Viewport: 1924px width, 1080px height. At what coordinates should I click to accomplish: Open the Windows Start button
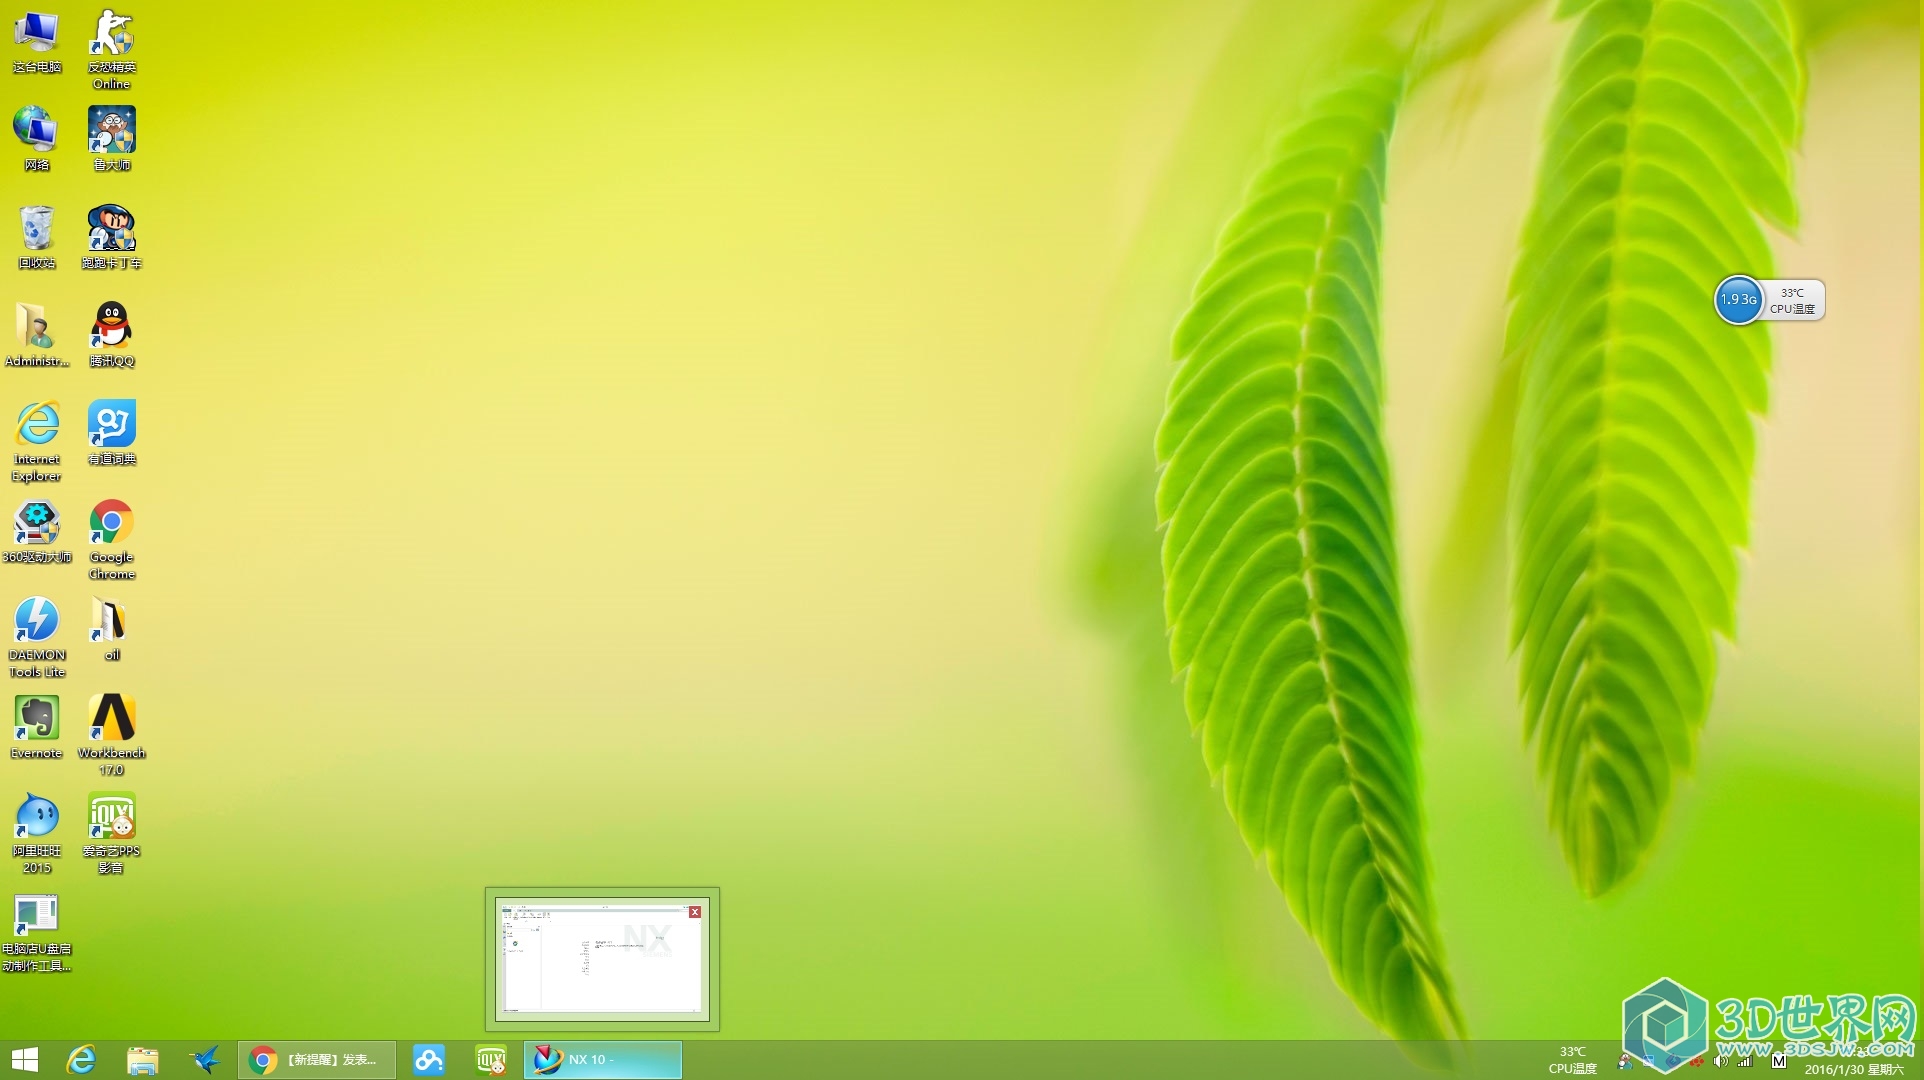click(x=24, y=1060)
